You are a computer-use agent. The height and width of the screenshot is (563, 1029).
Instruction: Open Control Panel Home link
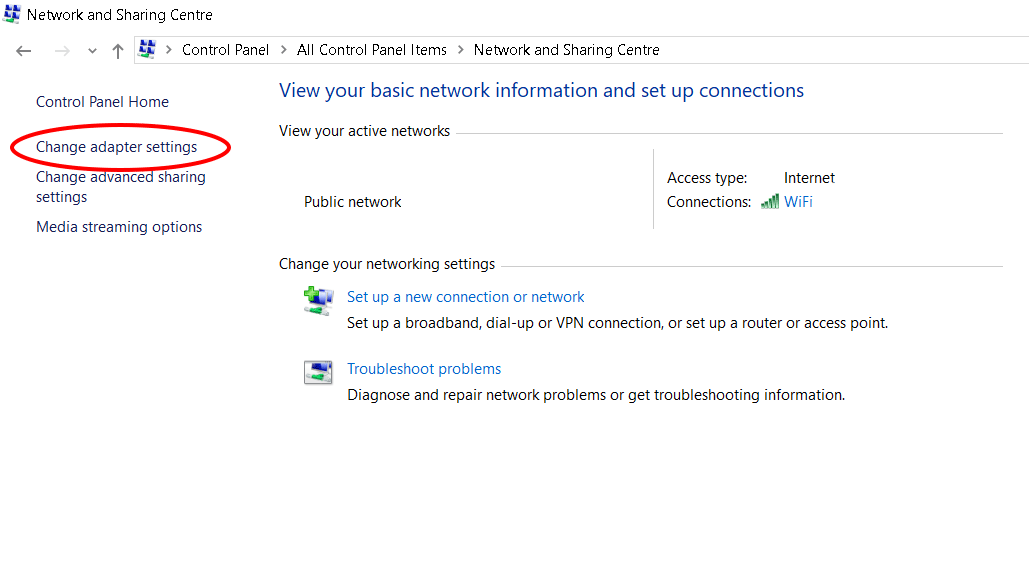click(102, 102)
